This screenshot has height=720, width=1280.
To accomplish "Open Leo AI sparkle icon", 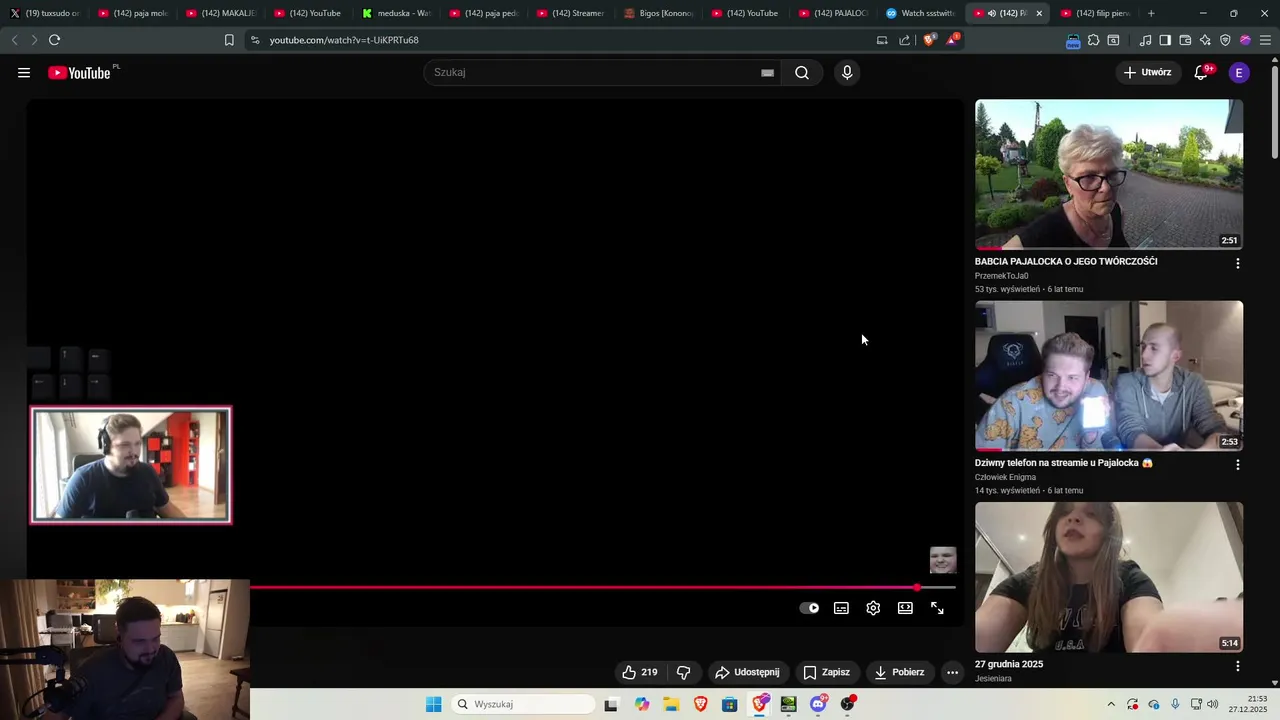I will click(x=1205, y=40).
